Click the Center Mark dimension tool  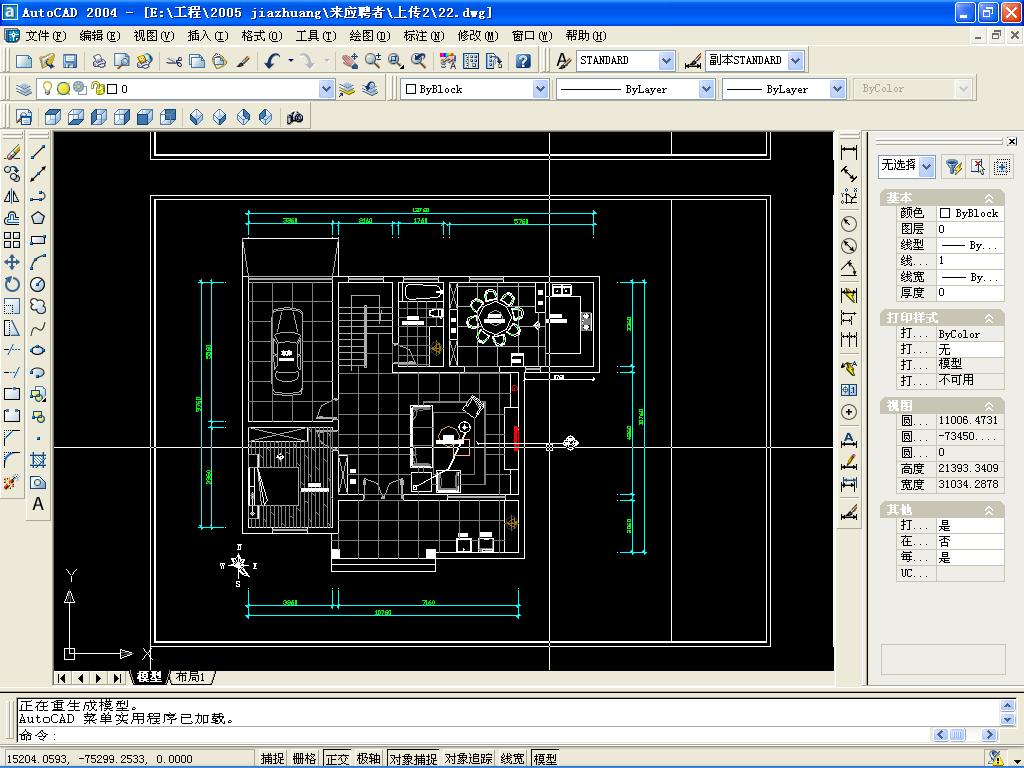click(849, 412)
